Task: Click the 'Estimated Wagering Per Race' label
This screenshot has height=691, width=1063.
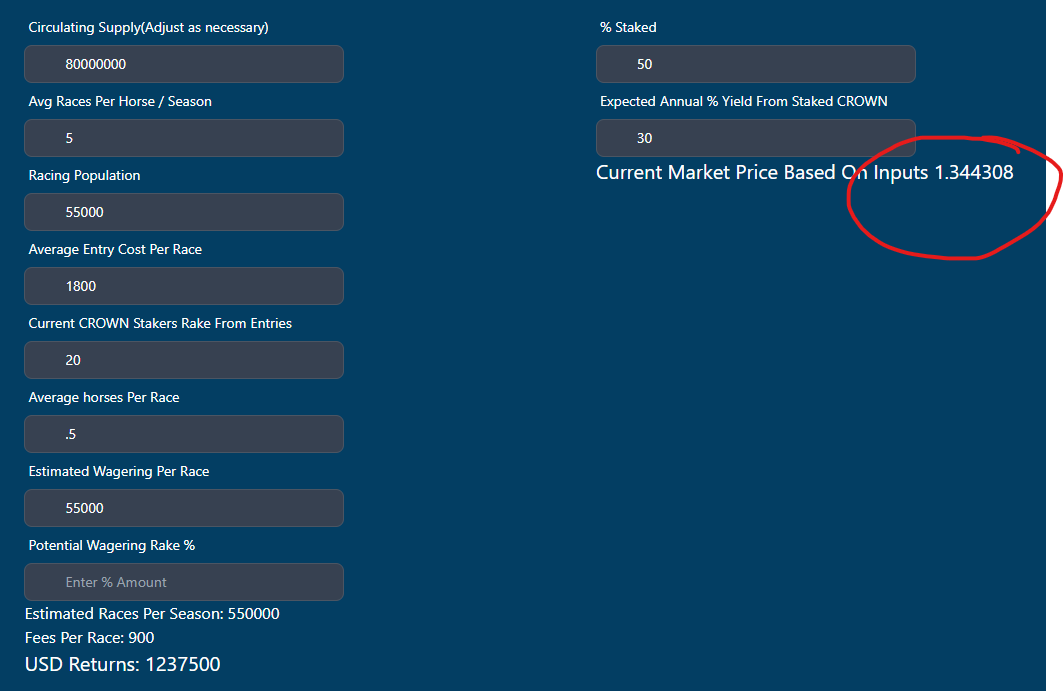Action: click(119, 471)
